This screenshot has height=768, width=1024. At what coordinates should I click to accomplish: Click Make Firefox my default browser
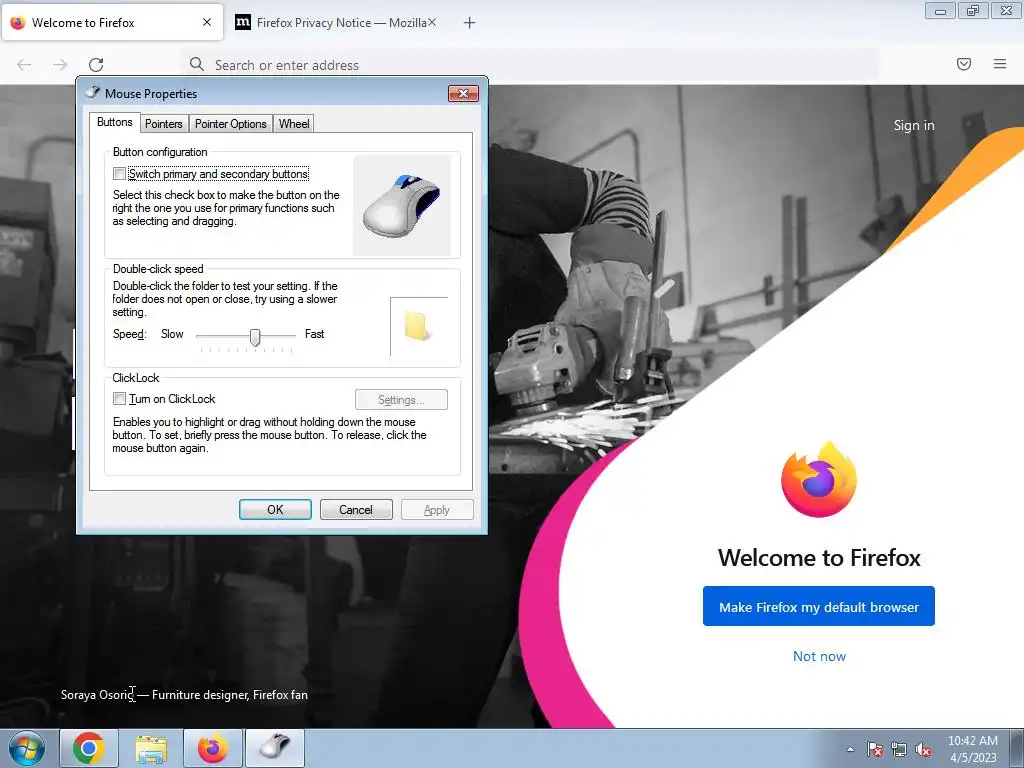[818, 607]
